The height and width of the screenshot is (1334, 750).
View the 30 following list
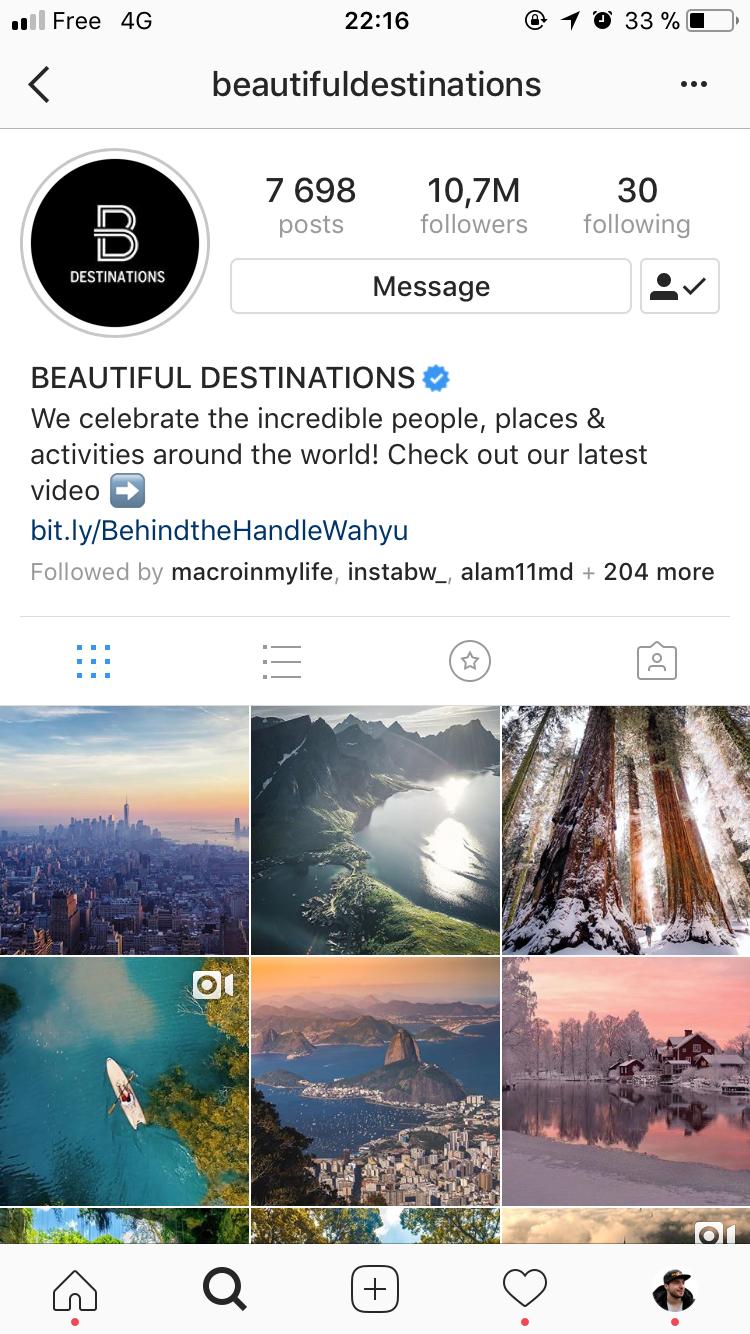[x=637, y=205]
